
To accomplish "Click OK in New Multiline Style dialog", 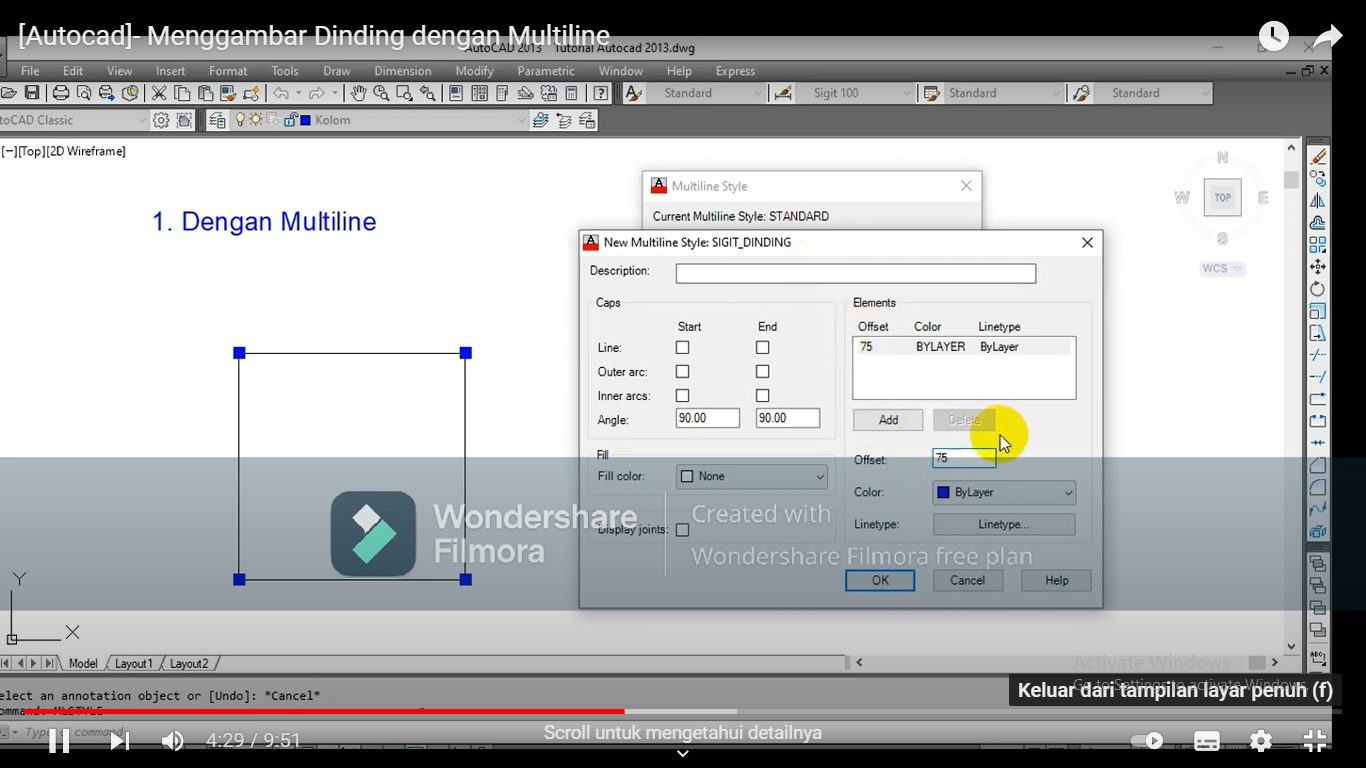I will [880, 581].
